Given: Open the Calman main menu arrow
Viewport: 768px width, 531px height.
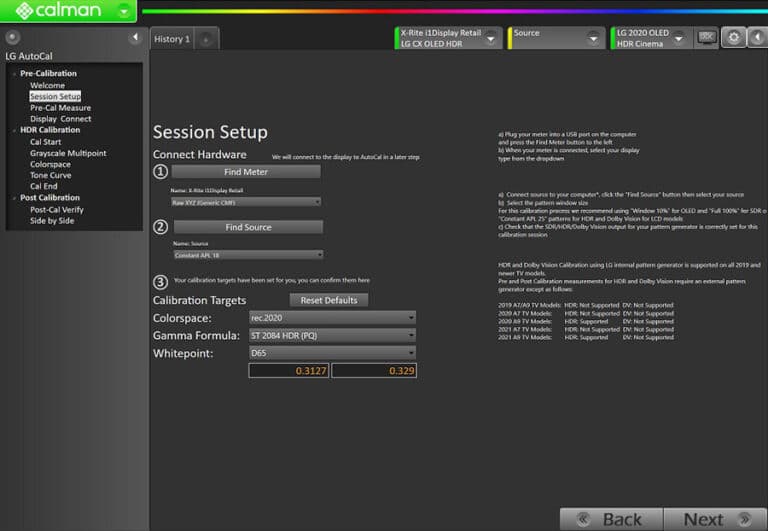Looking at the screenshot, I should click(123, 11).
